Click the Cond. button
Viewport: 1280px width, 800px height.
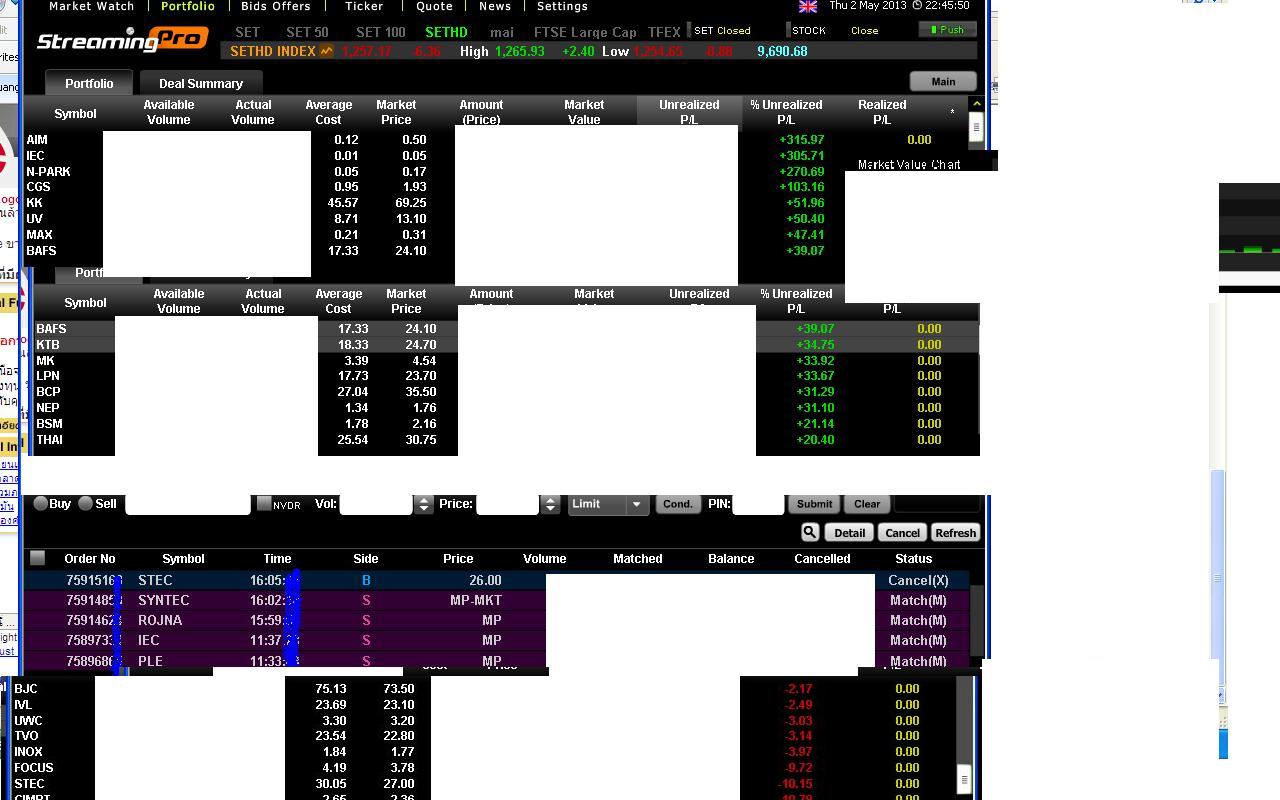coord(677,504)
